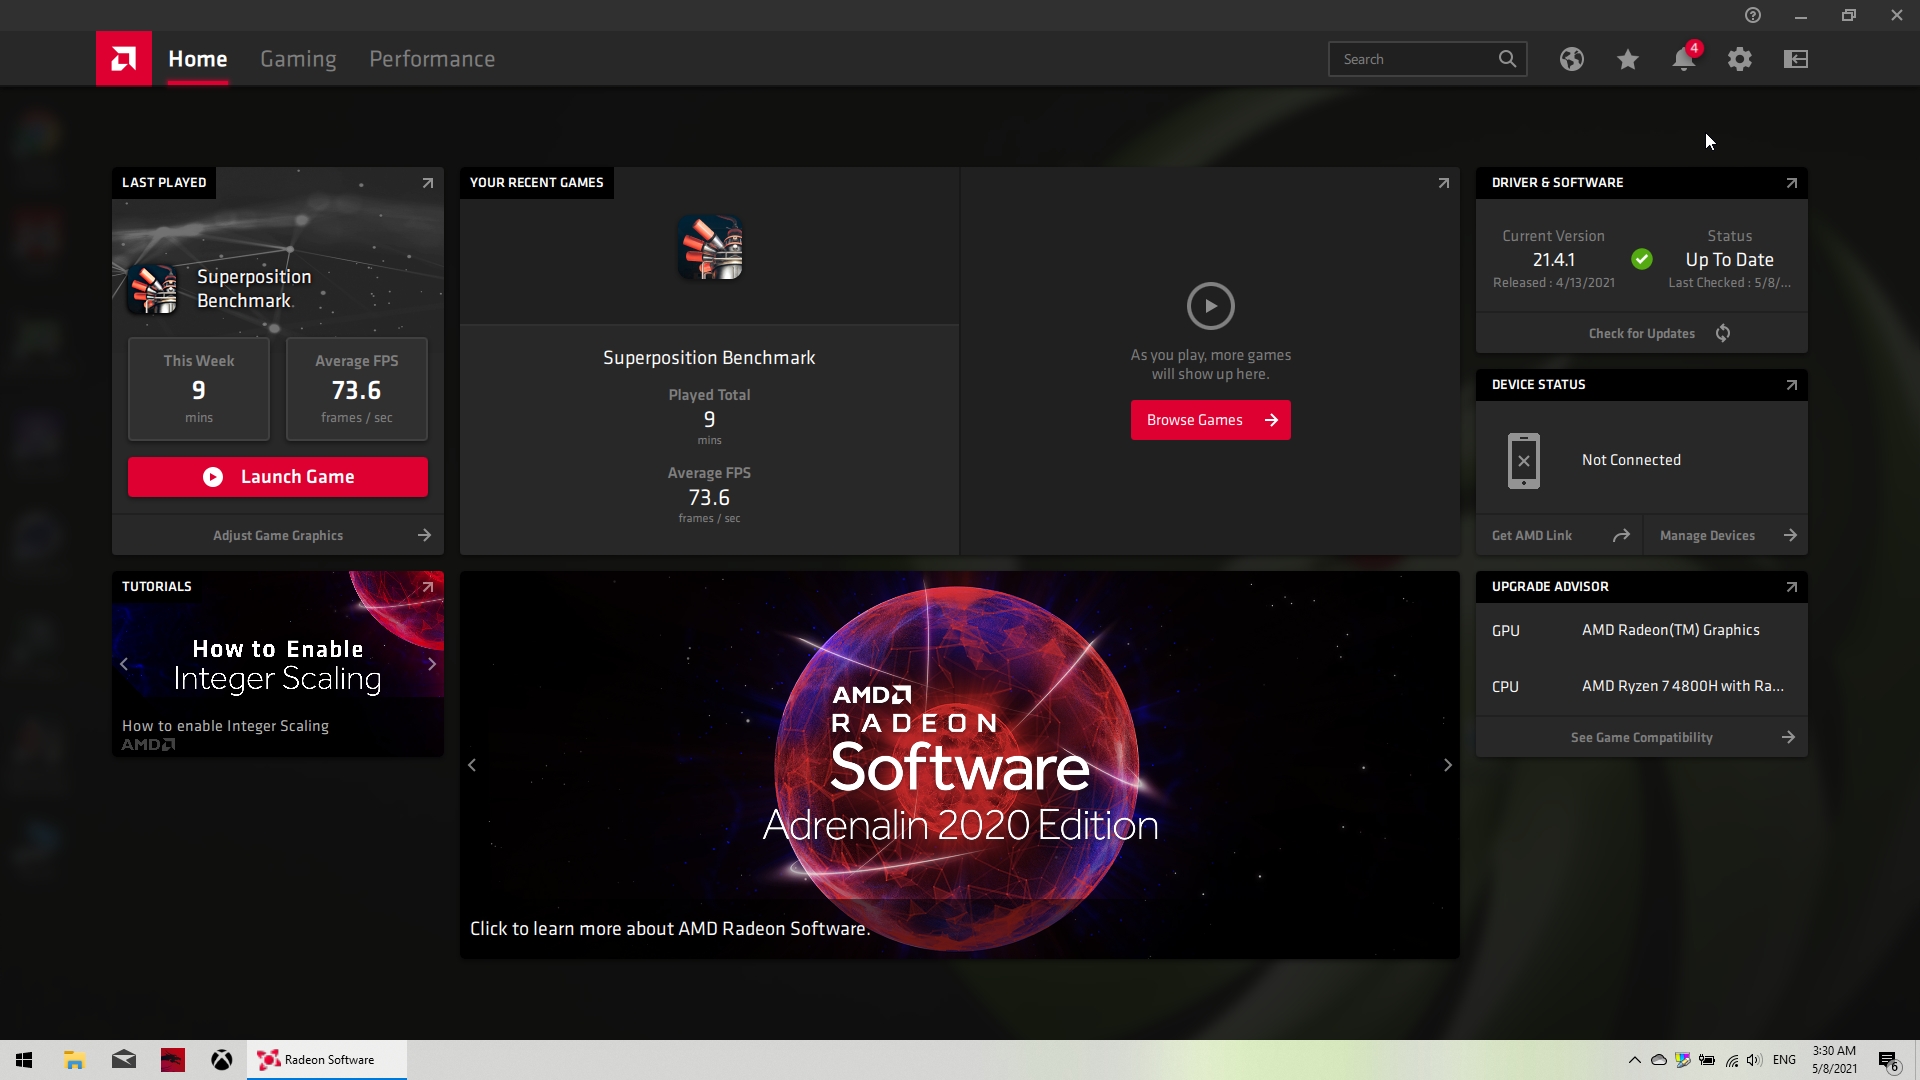Viewport: 1920px width, 1080px height.
Task: Expand the Driver & Software panel
Action: [1791, 183]
